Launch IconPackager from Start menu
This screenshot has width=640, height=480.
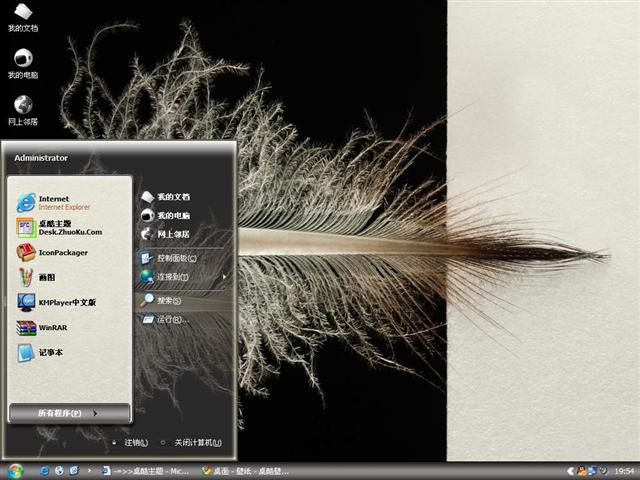coord(52,253)
